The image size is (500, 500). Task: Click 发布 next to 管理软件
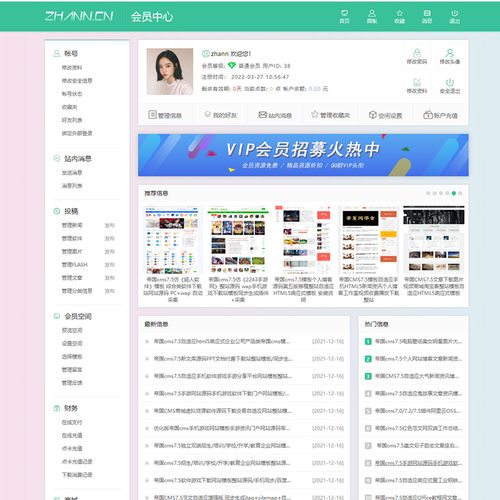tap(109, 238)
